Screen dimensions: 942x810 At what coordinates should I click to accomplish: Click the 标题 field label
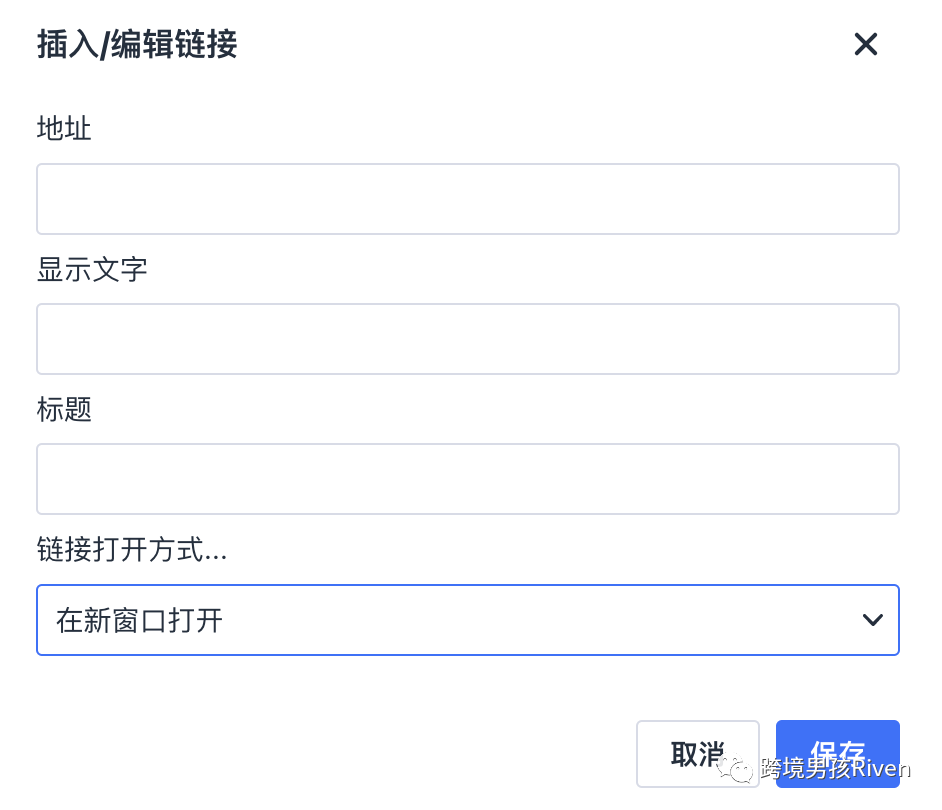[x=64, y=408]
